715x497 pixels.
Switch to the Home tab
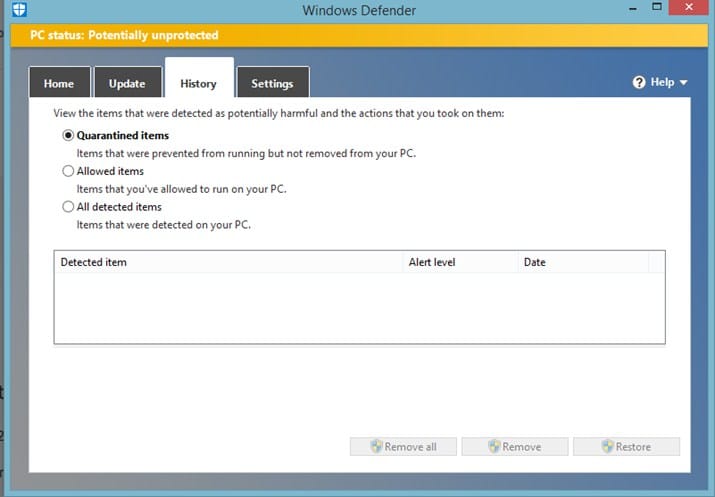(x=59, y=83)
